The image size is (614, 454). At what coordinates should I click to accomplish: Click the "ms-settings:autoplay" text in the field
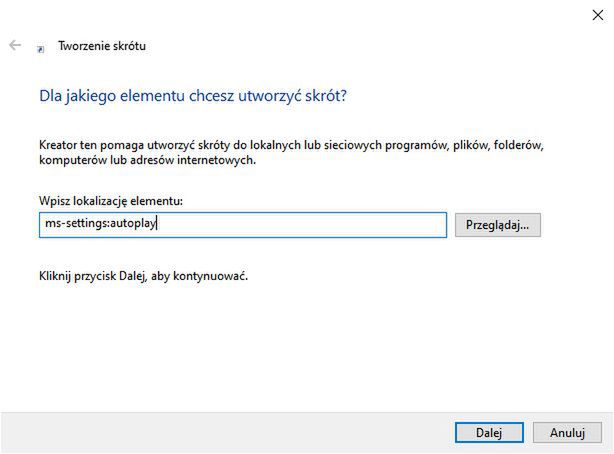click(x=100, y=224)
